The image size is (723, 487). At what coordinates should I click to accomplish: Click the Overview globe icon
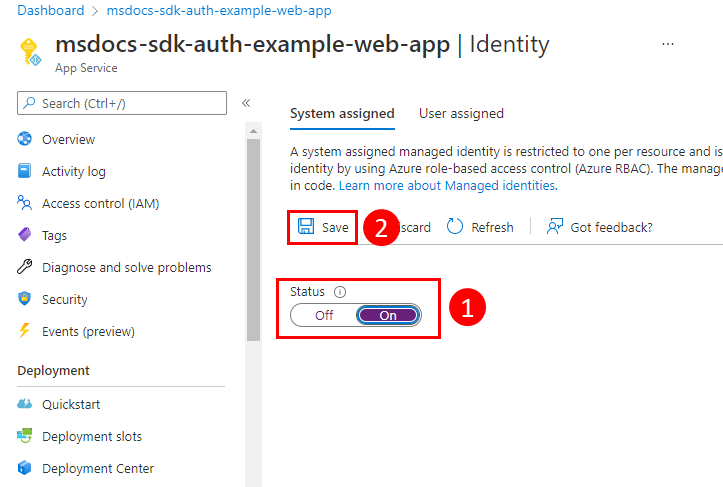pos(25,139)
